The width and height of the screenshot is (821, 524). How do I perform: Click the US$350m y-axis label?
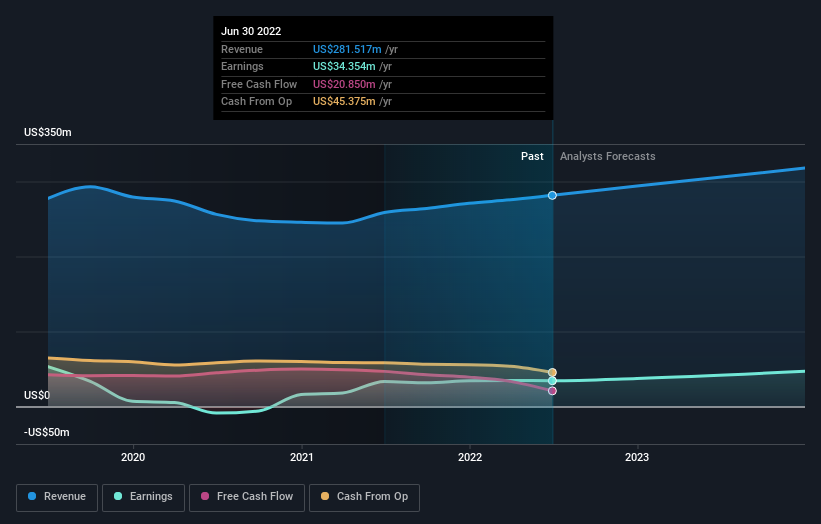48,132
